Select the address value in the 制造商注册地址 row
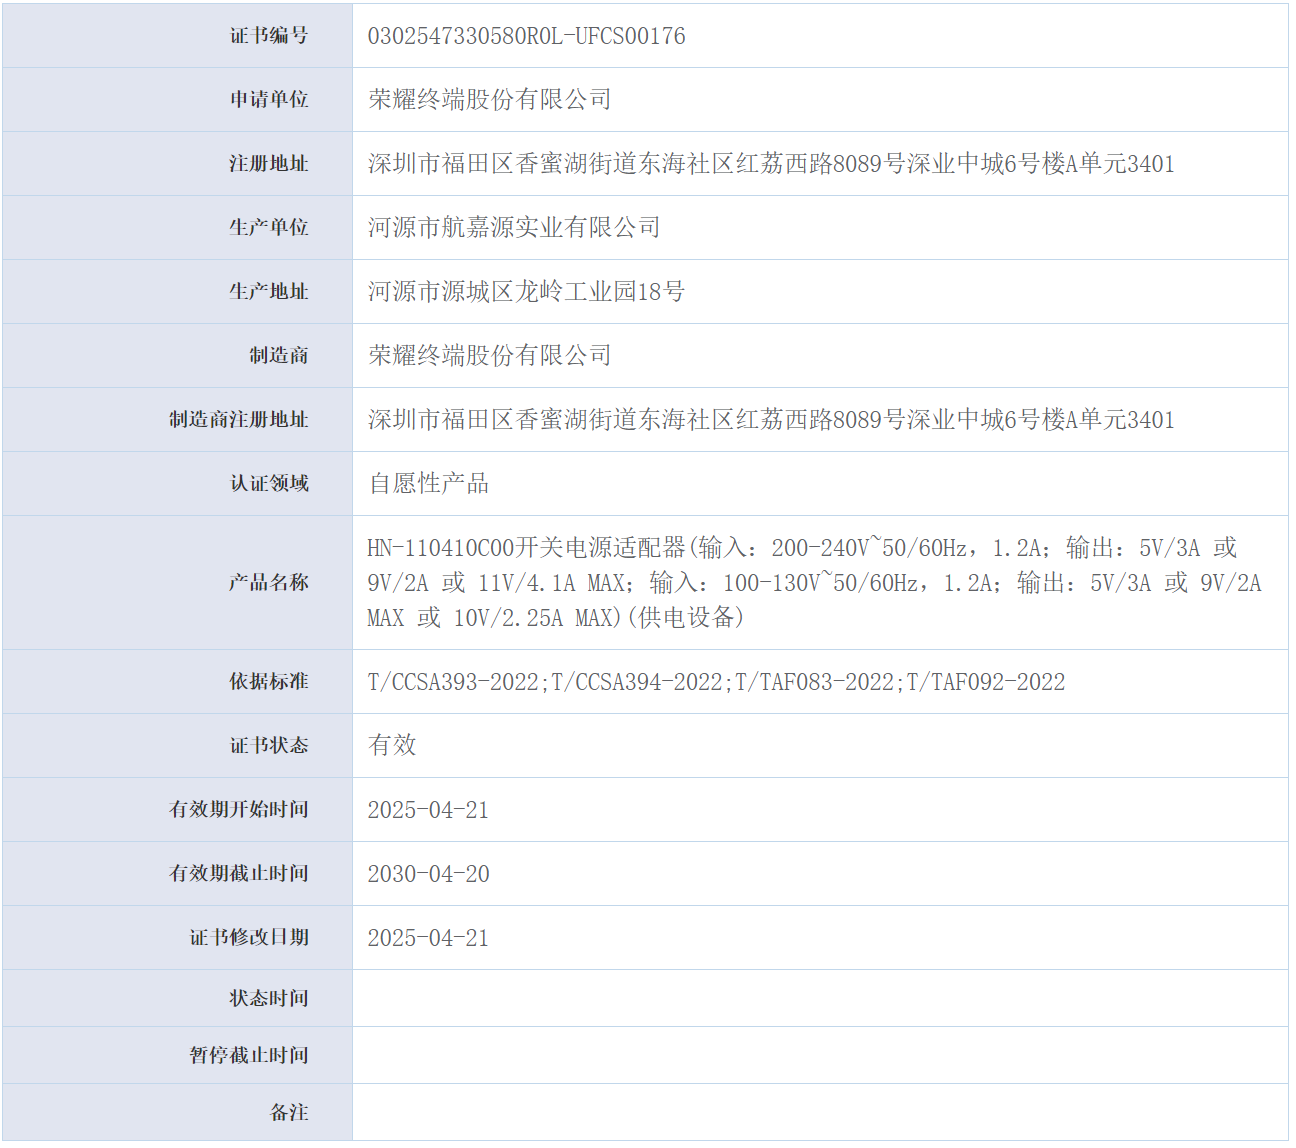Image resolution: width=1296 pixels, height=1148 pixels. [x=771, y=420]
